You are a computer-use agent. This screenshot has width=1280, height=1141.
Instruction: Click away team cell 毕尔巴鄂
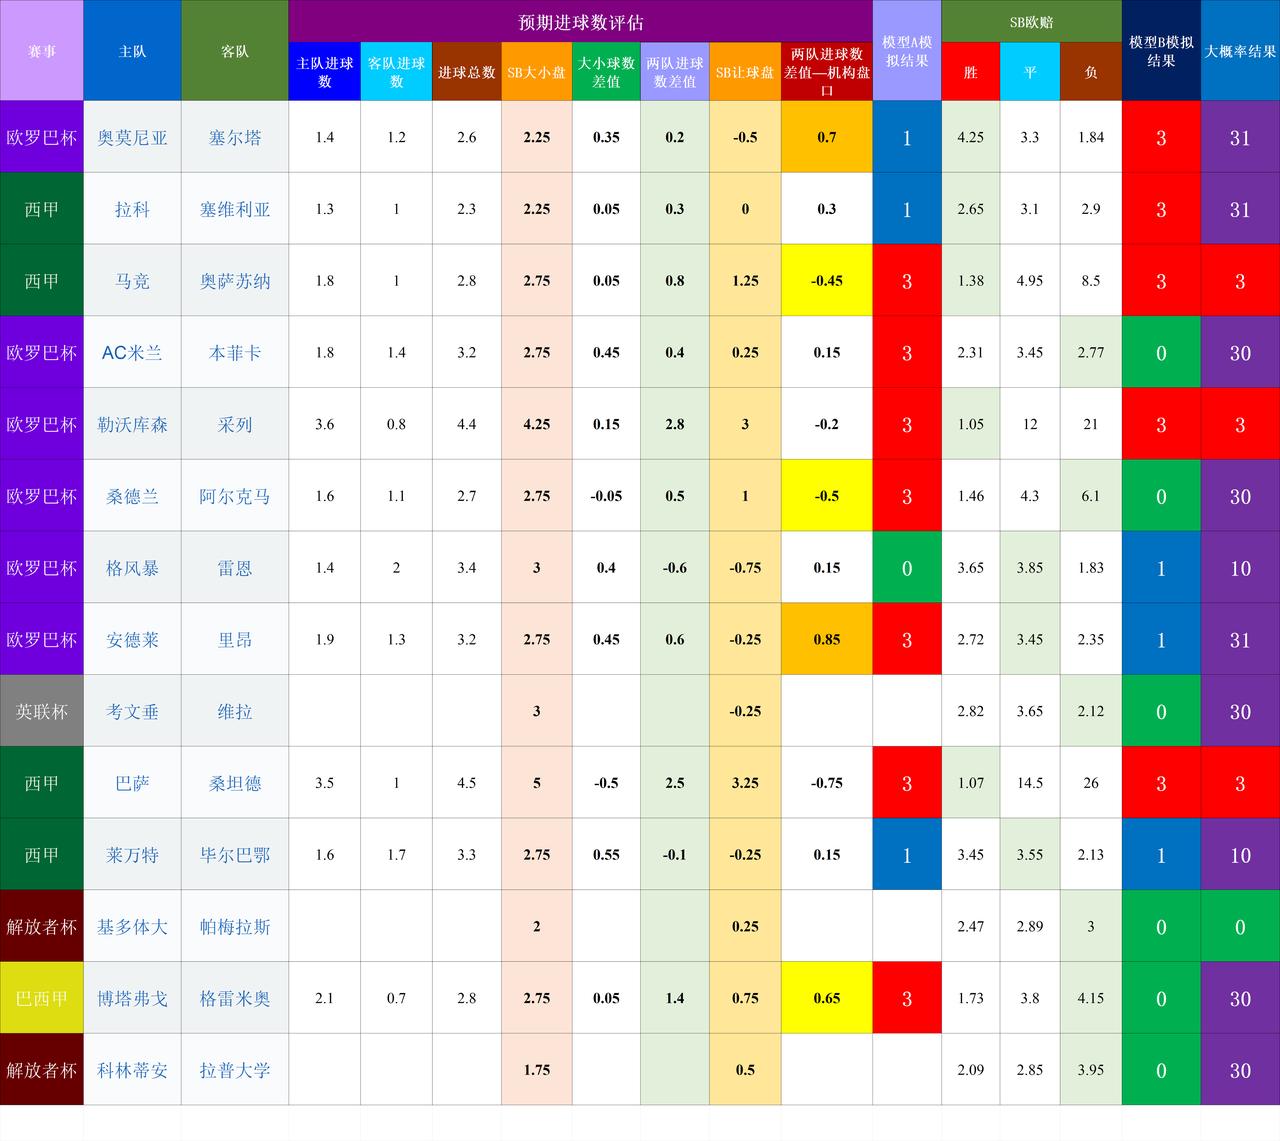click(235, 855)
